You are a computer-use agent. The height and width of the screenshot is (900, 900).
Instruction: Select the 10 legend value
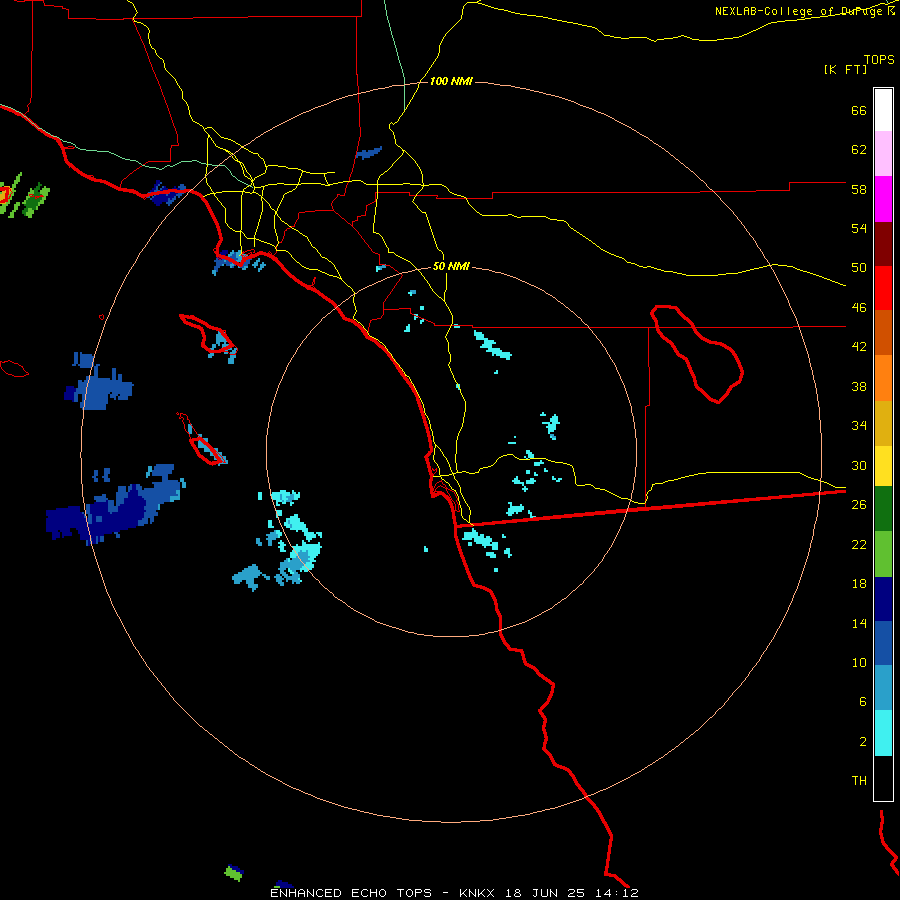tap(859, 662)
